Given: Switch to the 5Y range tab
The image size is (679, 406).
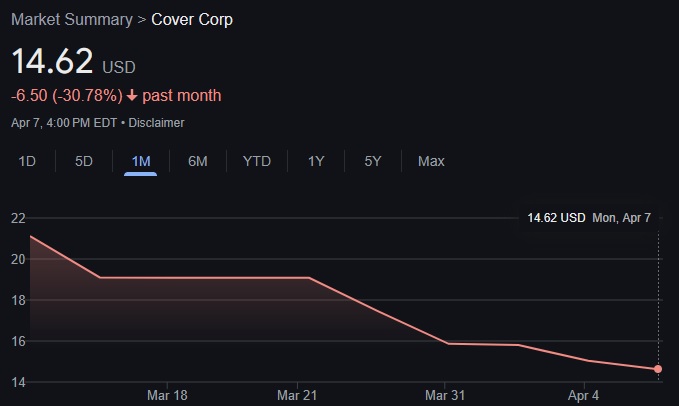Looking at the screenshot, I should pyautogui.click(x=373, y=161).
